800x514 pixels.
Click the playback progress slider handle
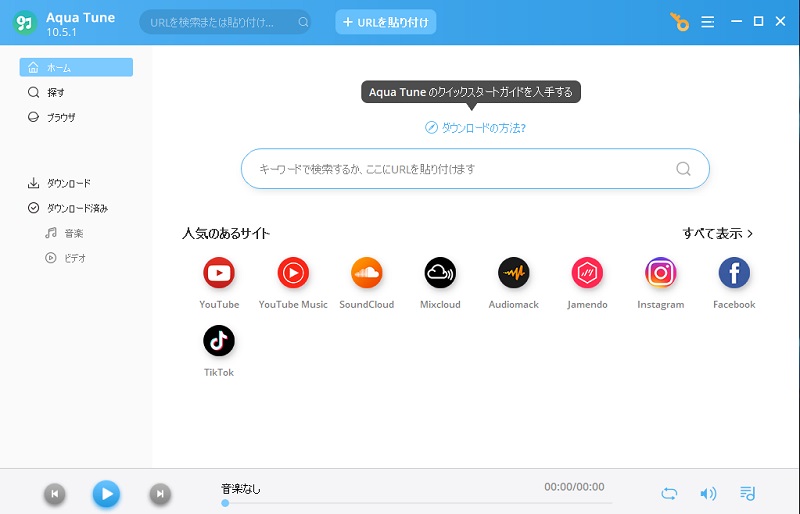click(x=225, y=503)
